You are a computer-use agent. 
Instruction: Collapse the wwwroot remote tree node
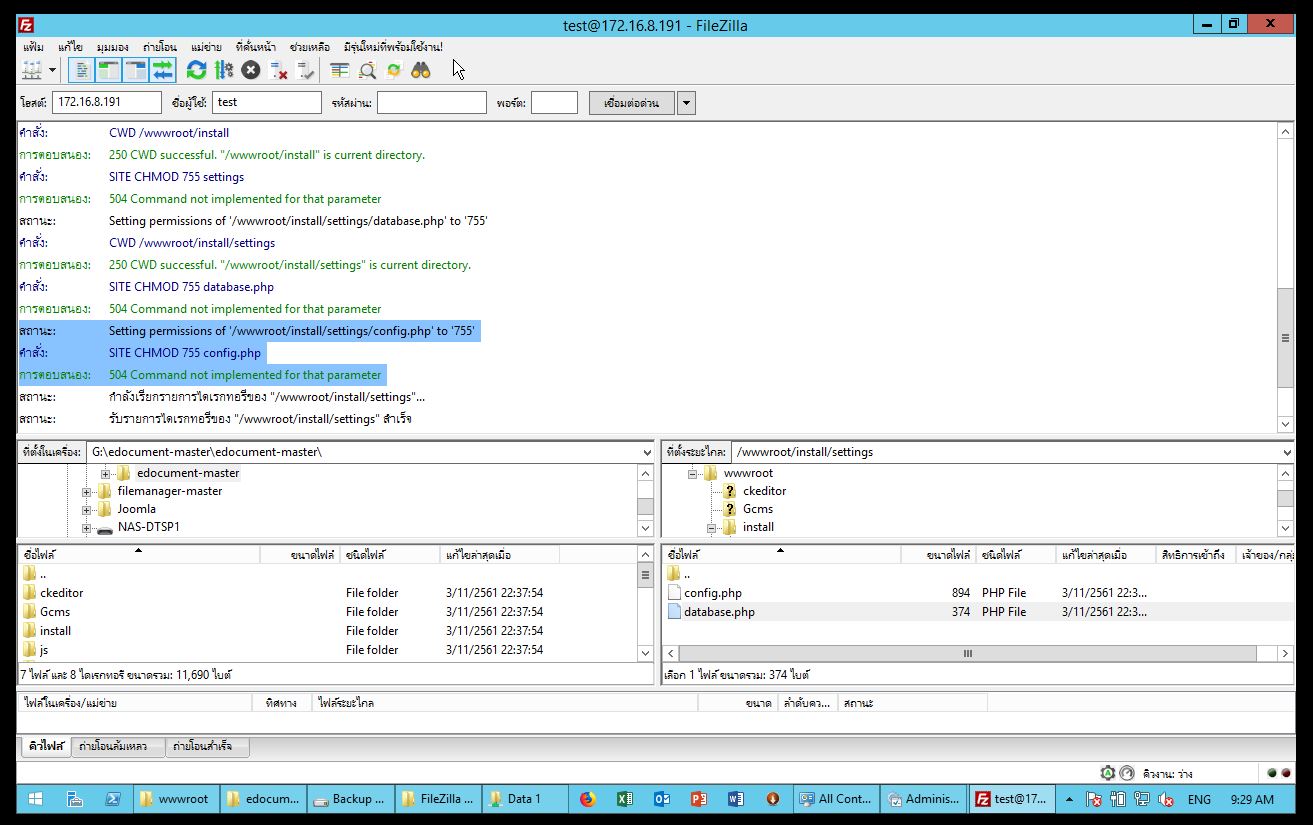pos(692,473)
